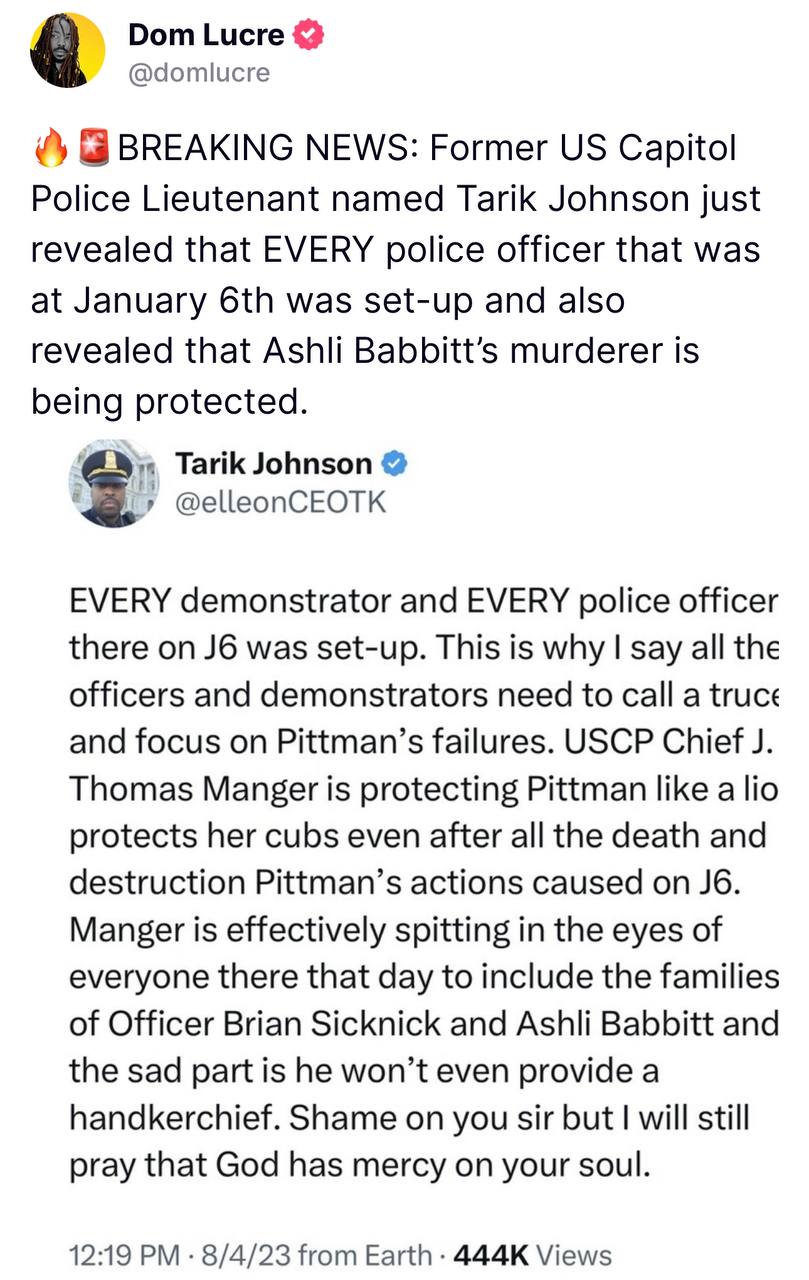Click the "from Earth" location text
Viewport: 809px width, 1280px height.
(364, 1254)
